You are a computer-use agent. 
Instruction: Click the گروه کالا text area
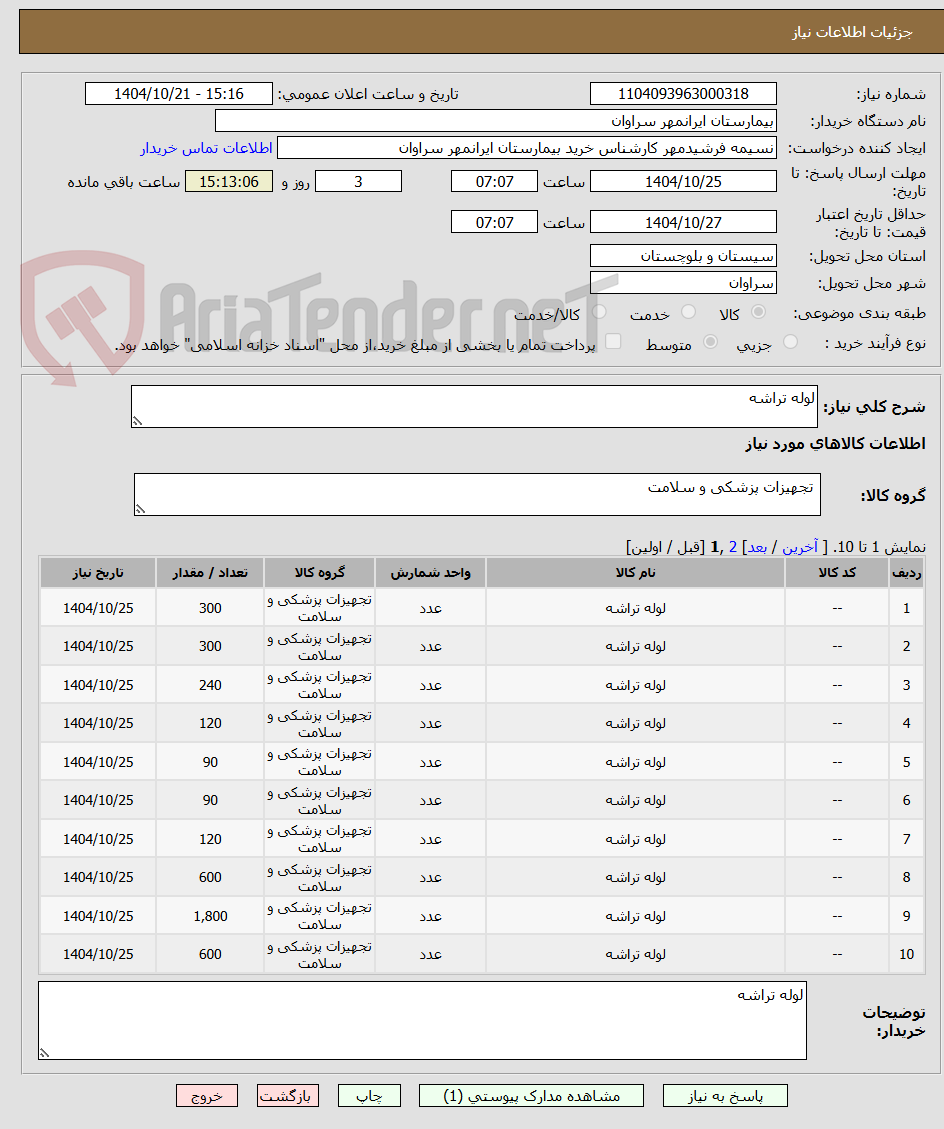[477, 495]
